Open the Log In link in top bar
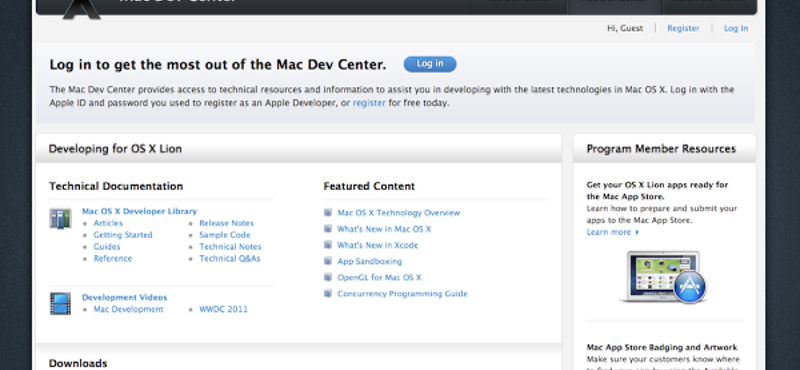 pyautogui.click(x=736, y=28)
